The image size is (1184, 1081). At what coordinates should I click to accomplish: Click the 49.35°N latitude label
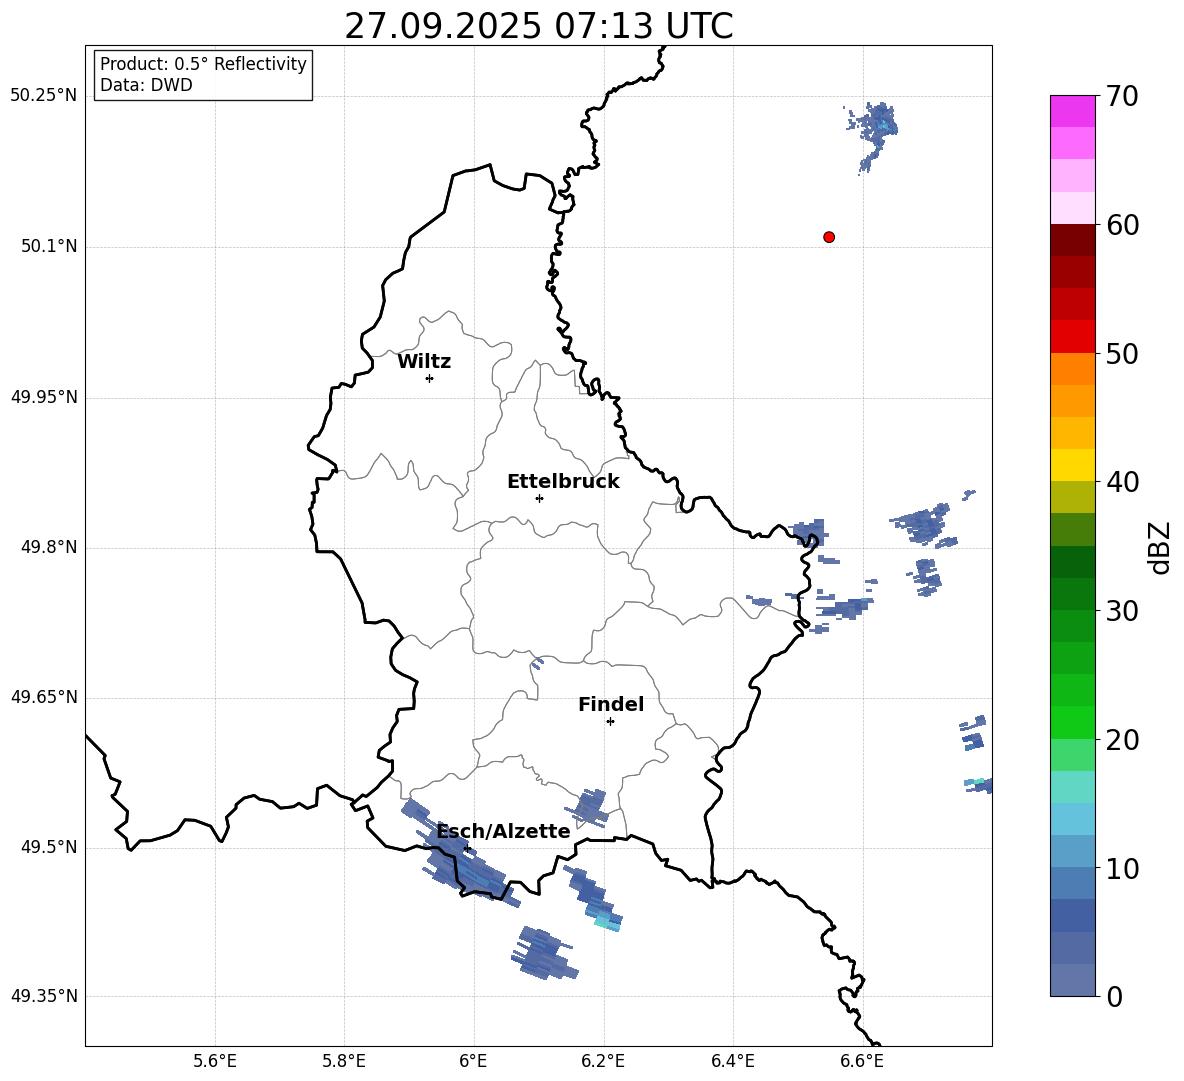(44, 996)
